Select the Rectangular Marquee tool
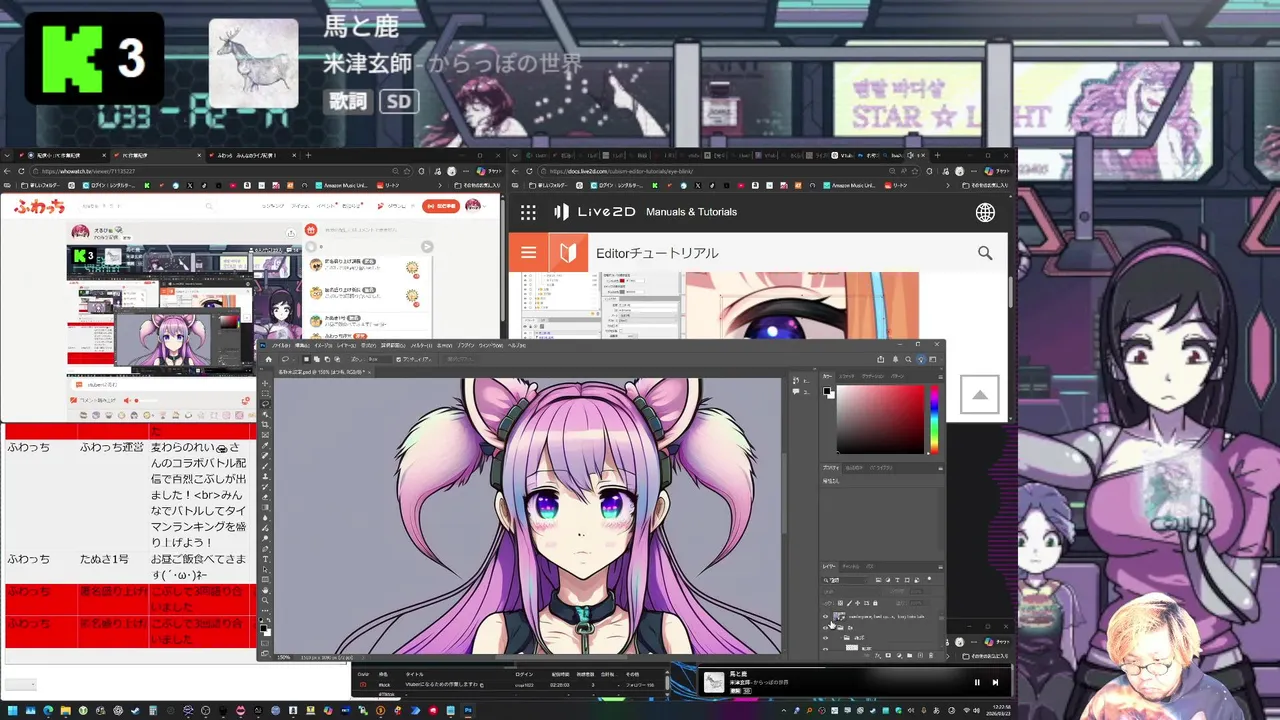 [265, 393]
